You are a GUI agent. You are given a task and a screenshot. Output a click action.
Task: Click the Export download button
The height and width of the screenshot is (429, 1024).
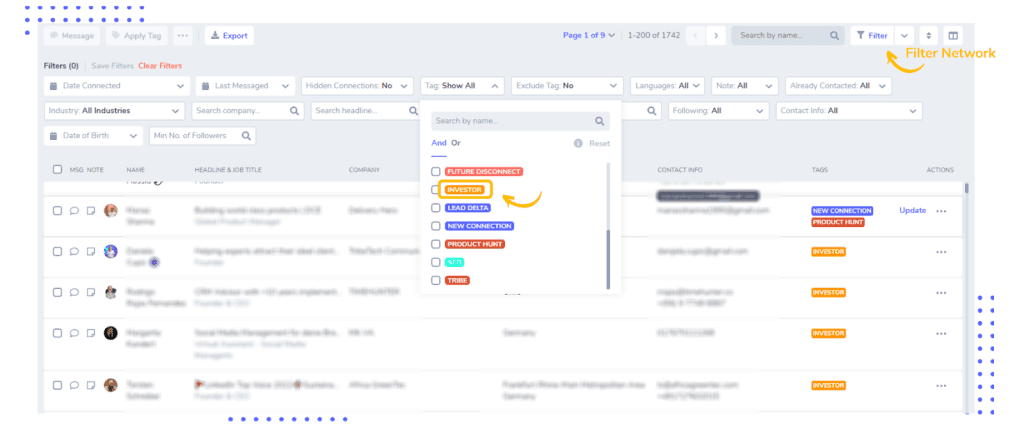click(x=229, y=36)
